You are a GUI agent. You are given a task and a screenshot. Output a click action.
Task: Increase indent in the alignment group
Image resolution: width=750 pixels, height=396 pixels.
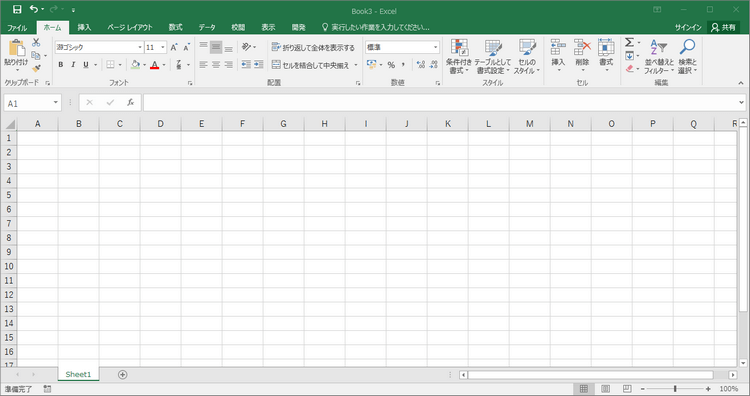tap(258, 65)
